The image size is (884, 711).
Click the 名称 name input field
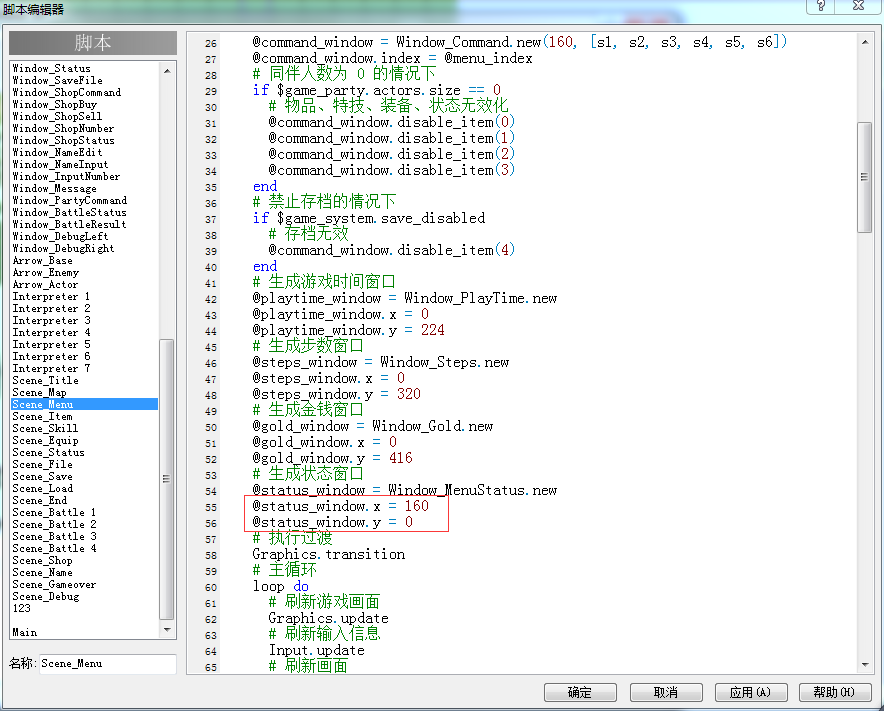pos(107,664)
